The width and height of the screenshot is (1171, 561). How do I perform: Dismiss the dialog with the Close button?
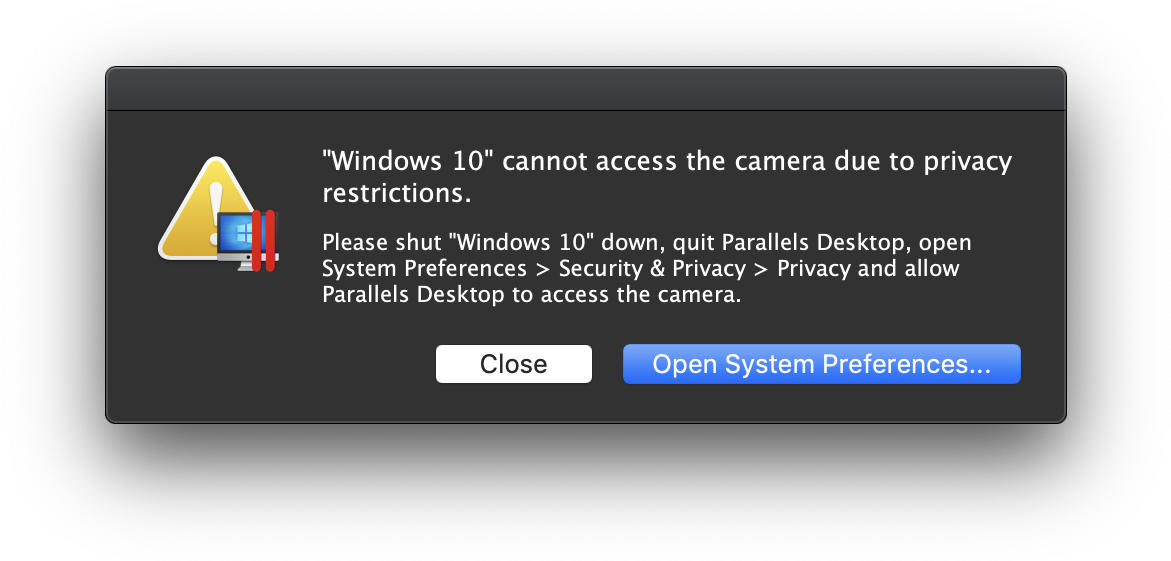514,364
